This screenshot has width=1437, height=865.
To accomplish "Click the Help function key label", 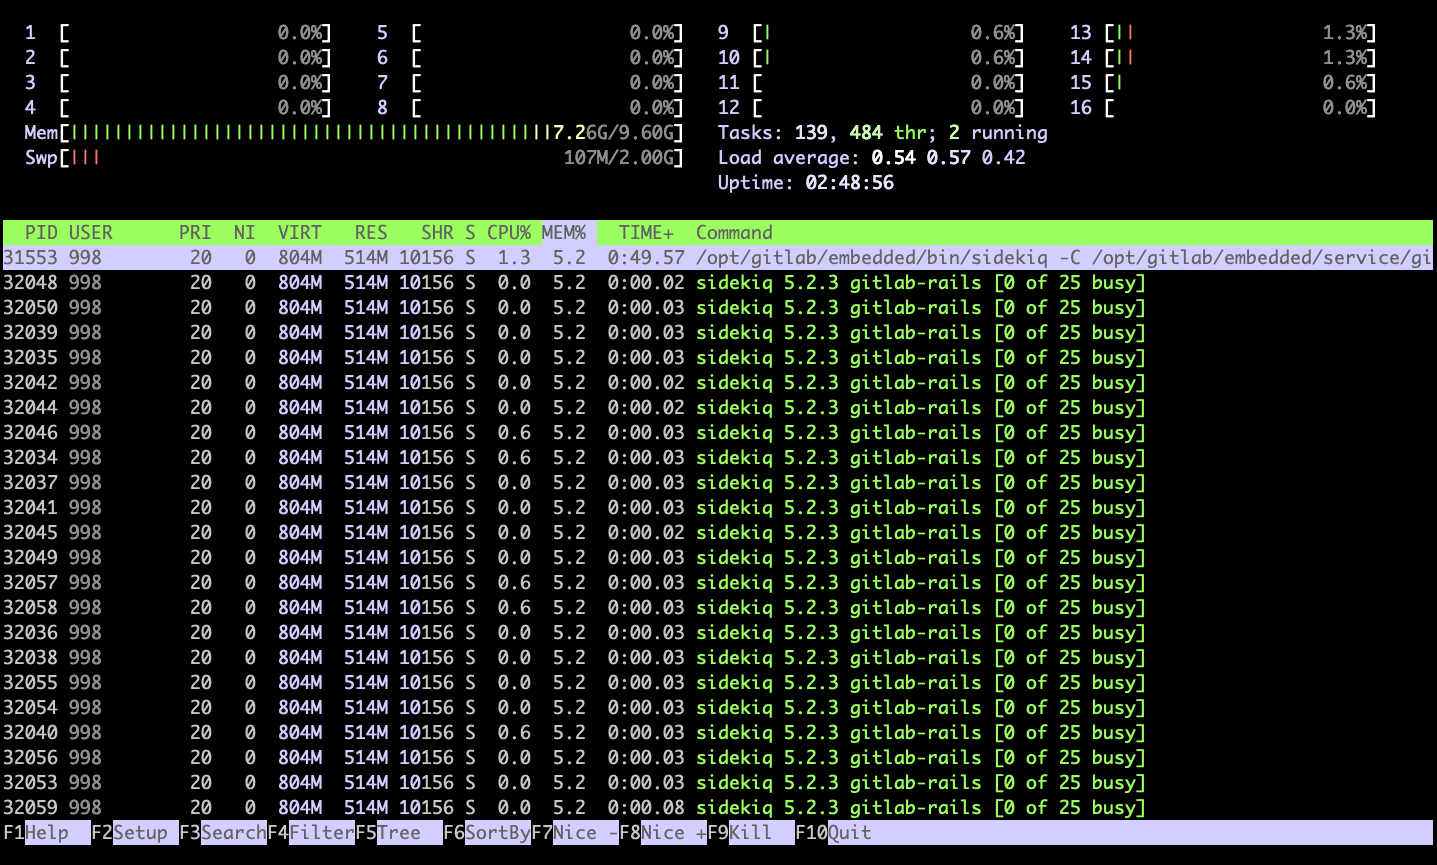I will pyautogui.click(x=47, y=832).
